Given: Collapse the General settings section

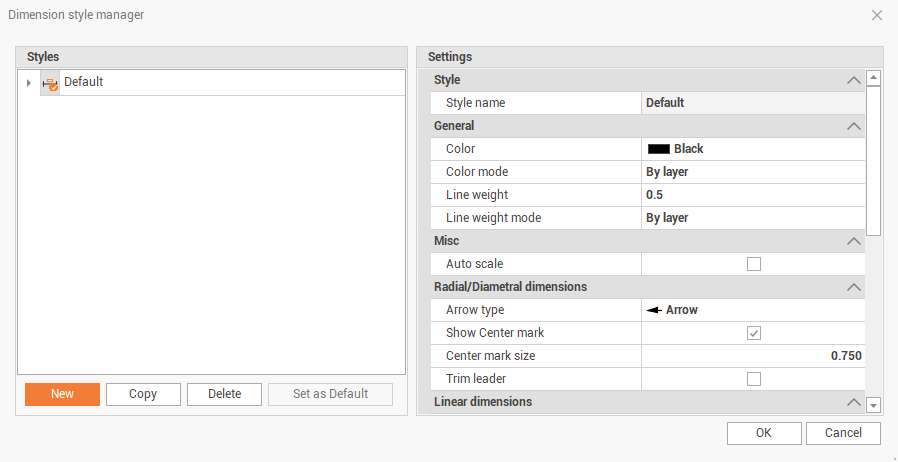Looking at the screenshot, I should pyautogui.click(x=853, y=126).
